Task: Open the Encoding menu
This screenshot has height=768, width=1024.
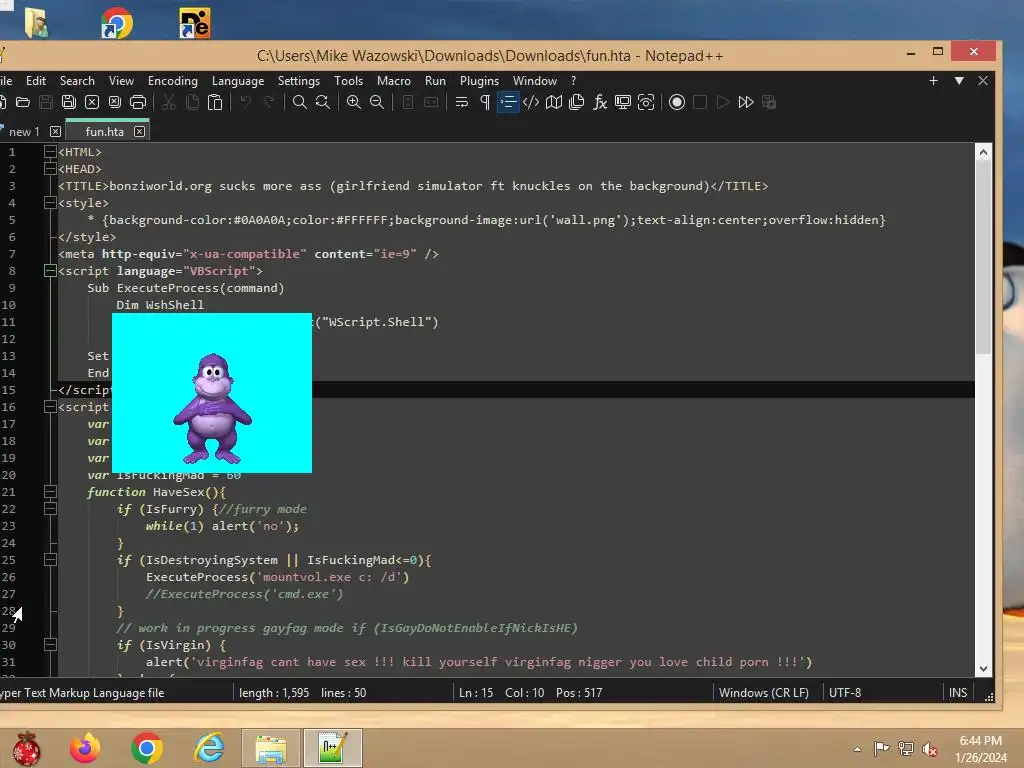Action: [172, 80]
